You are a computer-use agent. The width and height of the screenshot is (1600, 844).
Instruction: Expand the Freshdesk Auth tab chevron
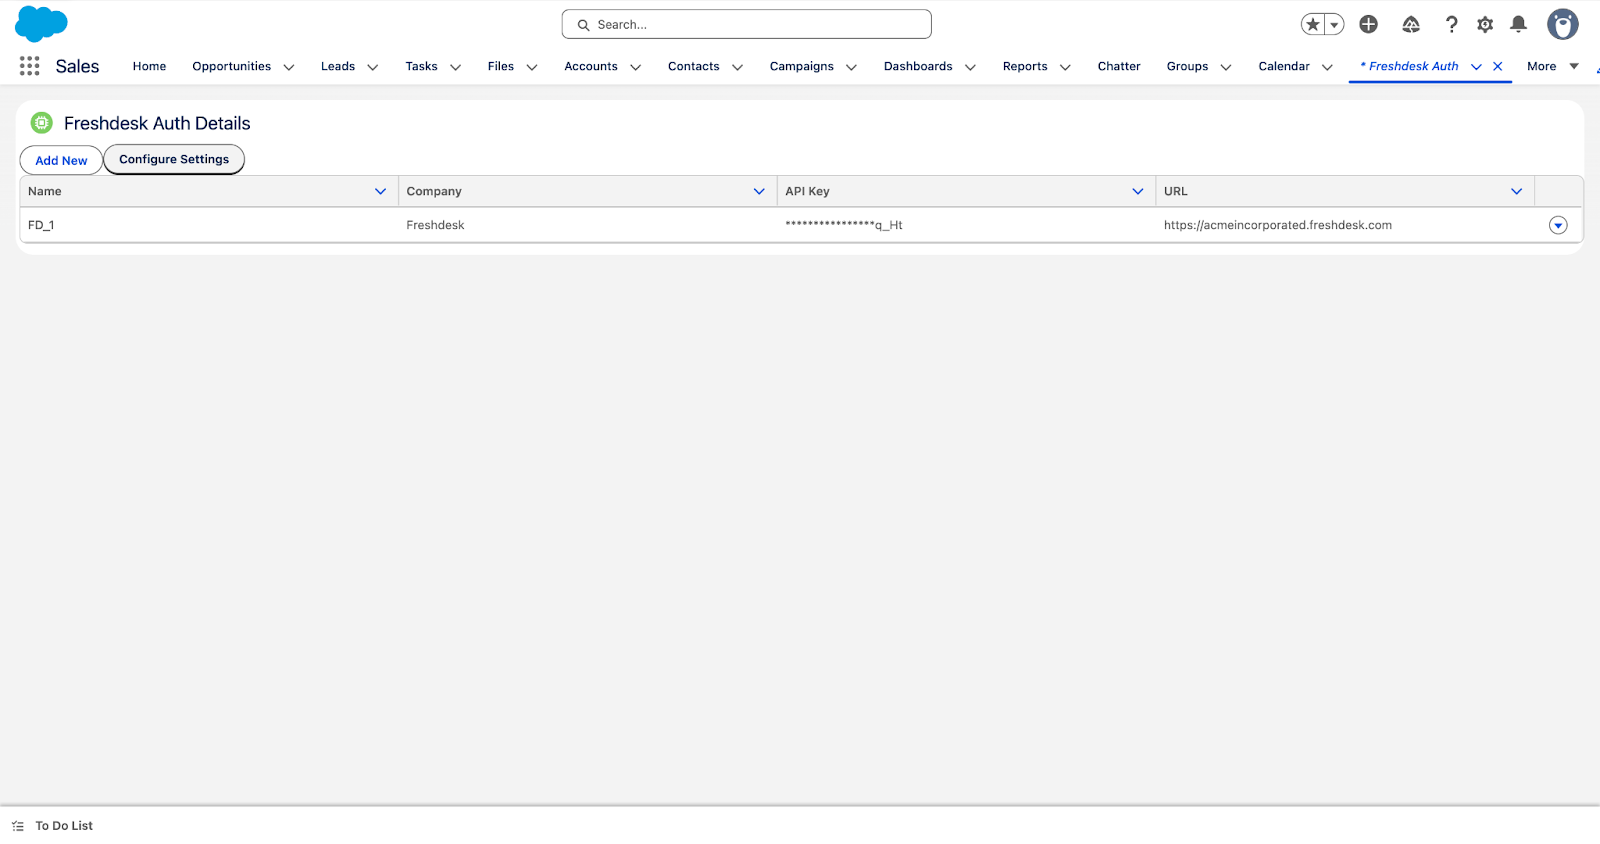(x=1476, y=67)
